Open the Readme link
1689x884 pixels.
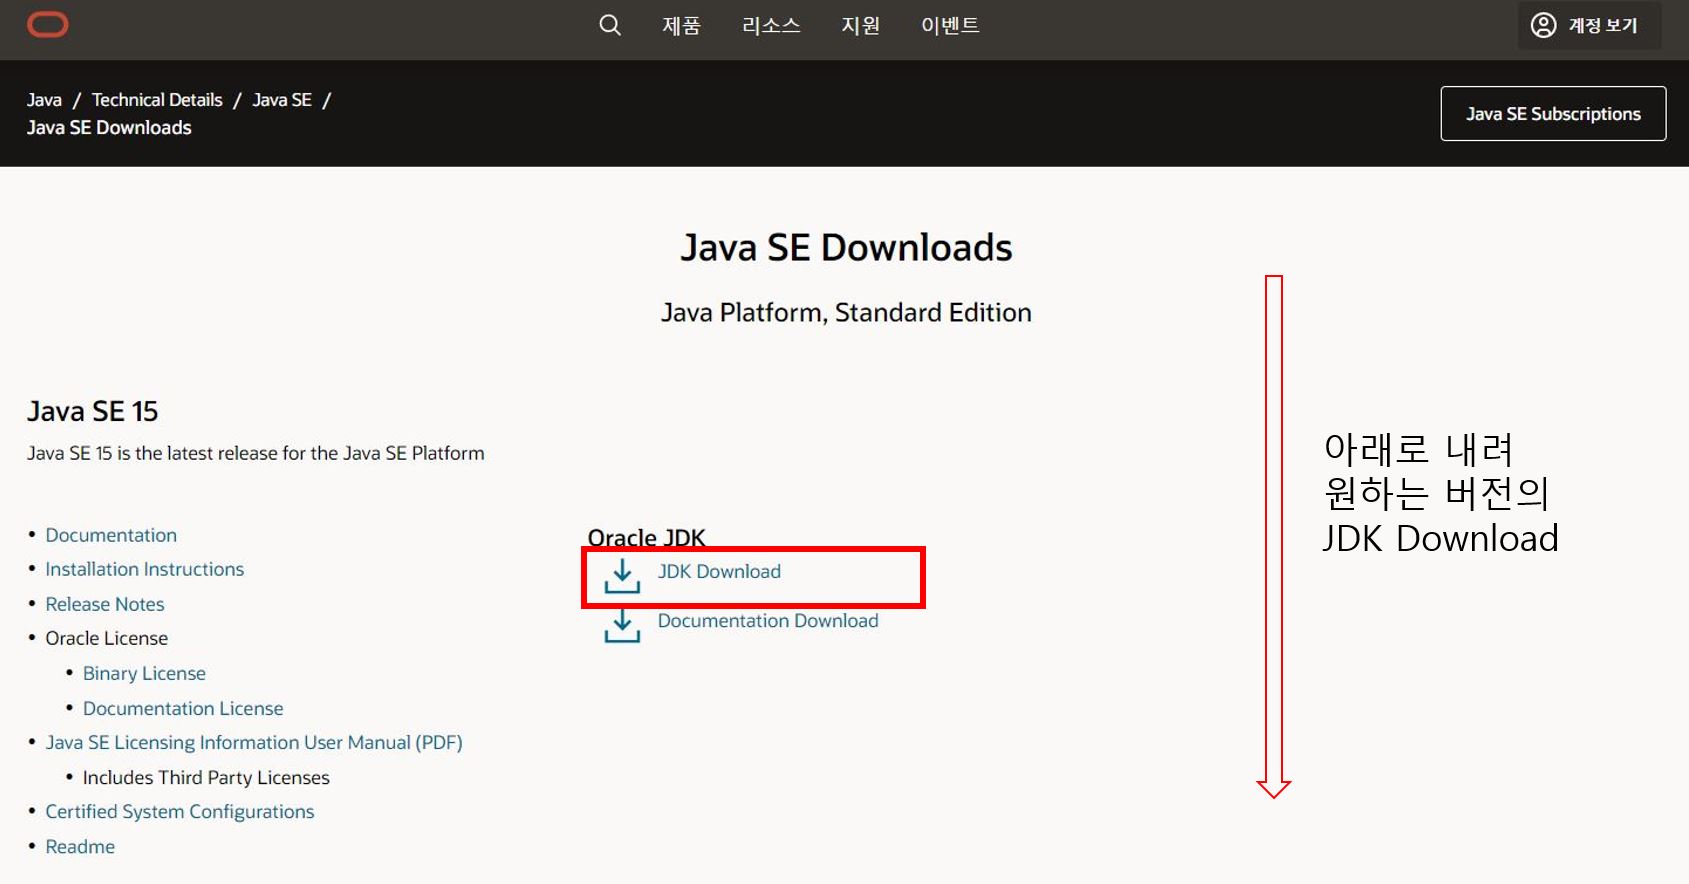point(80,846)
